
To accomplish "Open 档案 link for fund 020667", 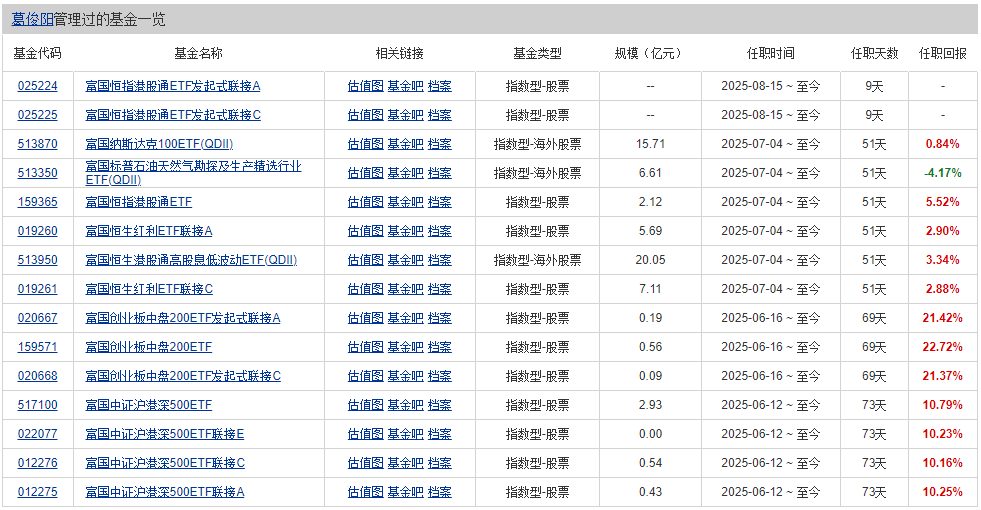I will point(439,318).
